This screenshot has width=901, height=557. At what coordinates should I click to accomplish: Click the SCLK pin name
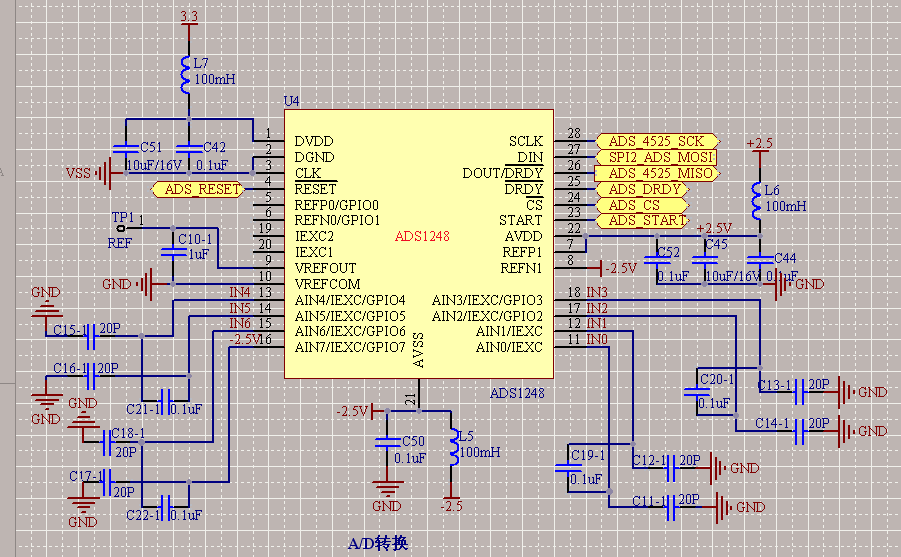[x=526, y=141]
